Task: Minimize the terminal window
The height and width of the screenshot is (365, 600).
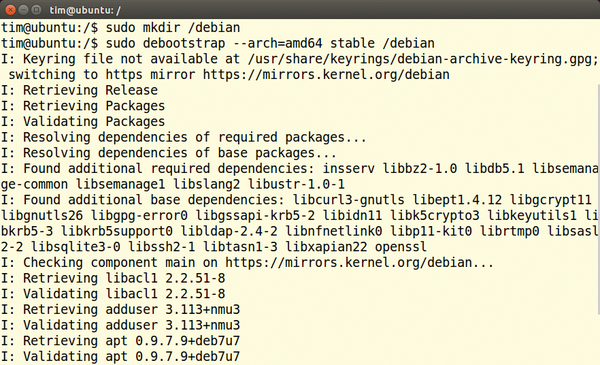Action: (x=24, y=10)
